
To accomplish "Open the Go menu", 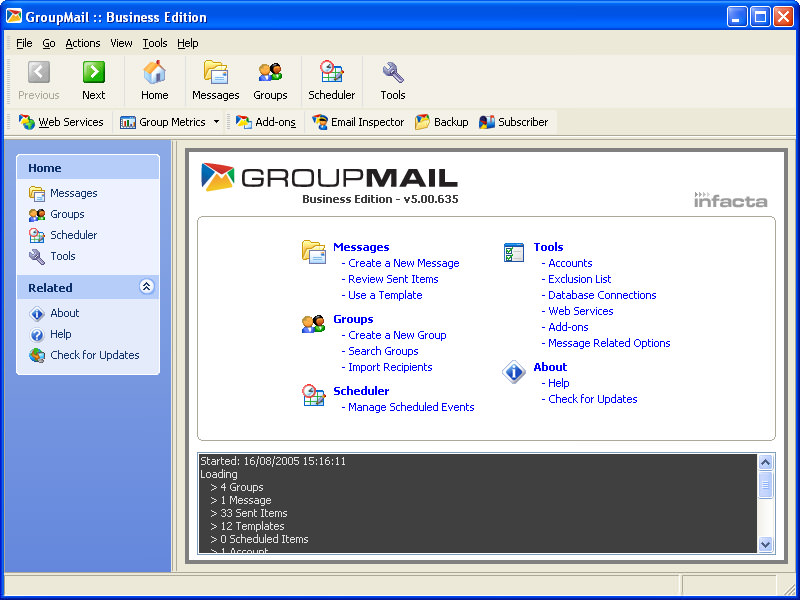I will coord(48,43).
